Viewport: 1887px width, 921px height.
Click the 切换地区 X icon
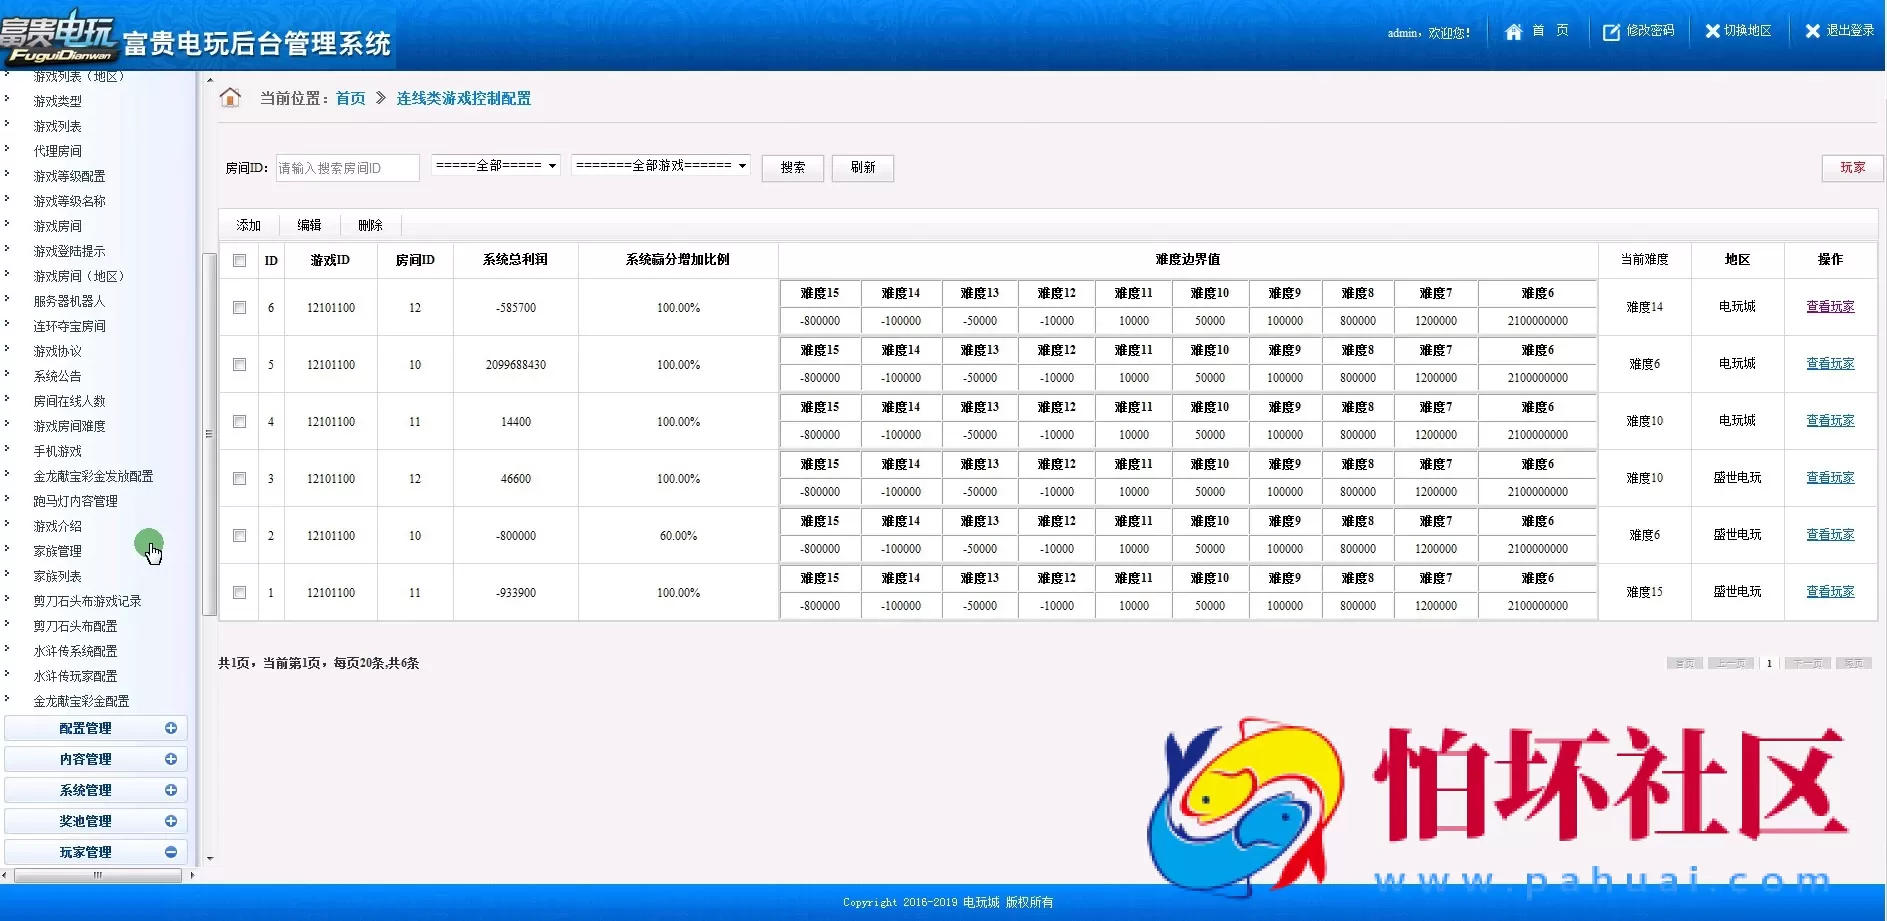tap(1712, 32)
